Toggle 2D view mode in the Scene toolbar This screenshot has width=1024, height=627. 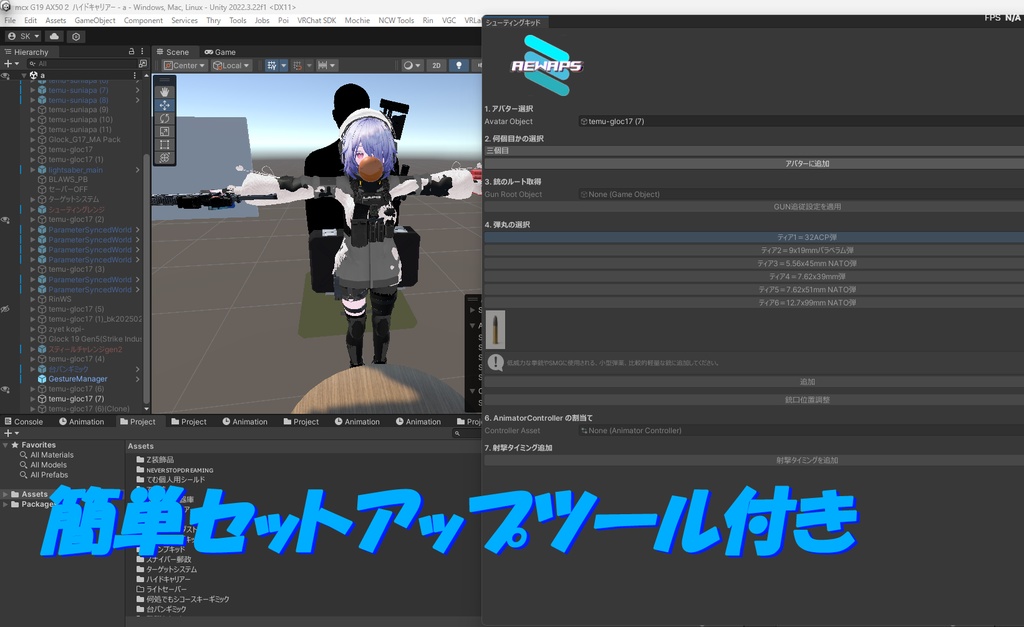click(x=437, y=65)
